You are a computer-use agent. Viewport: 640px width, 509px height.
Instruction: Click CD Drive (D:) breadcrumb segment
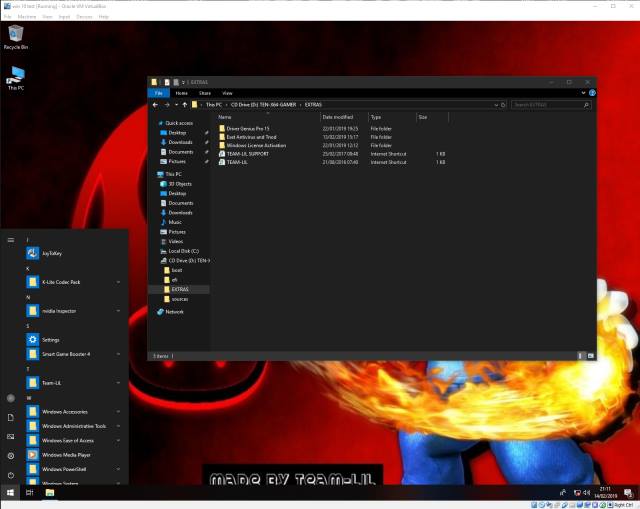tap(264, 105)
